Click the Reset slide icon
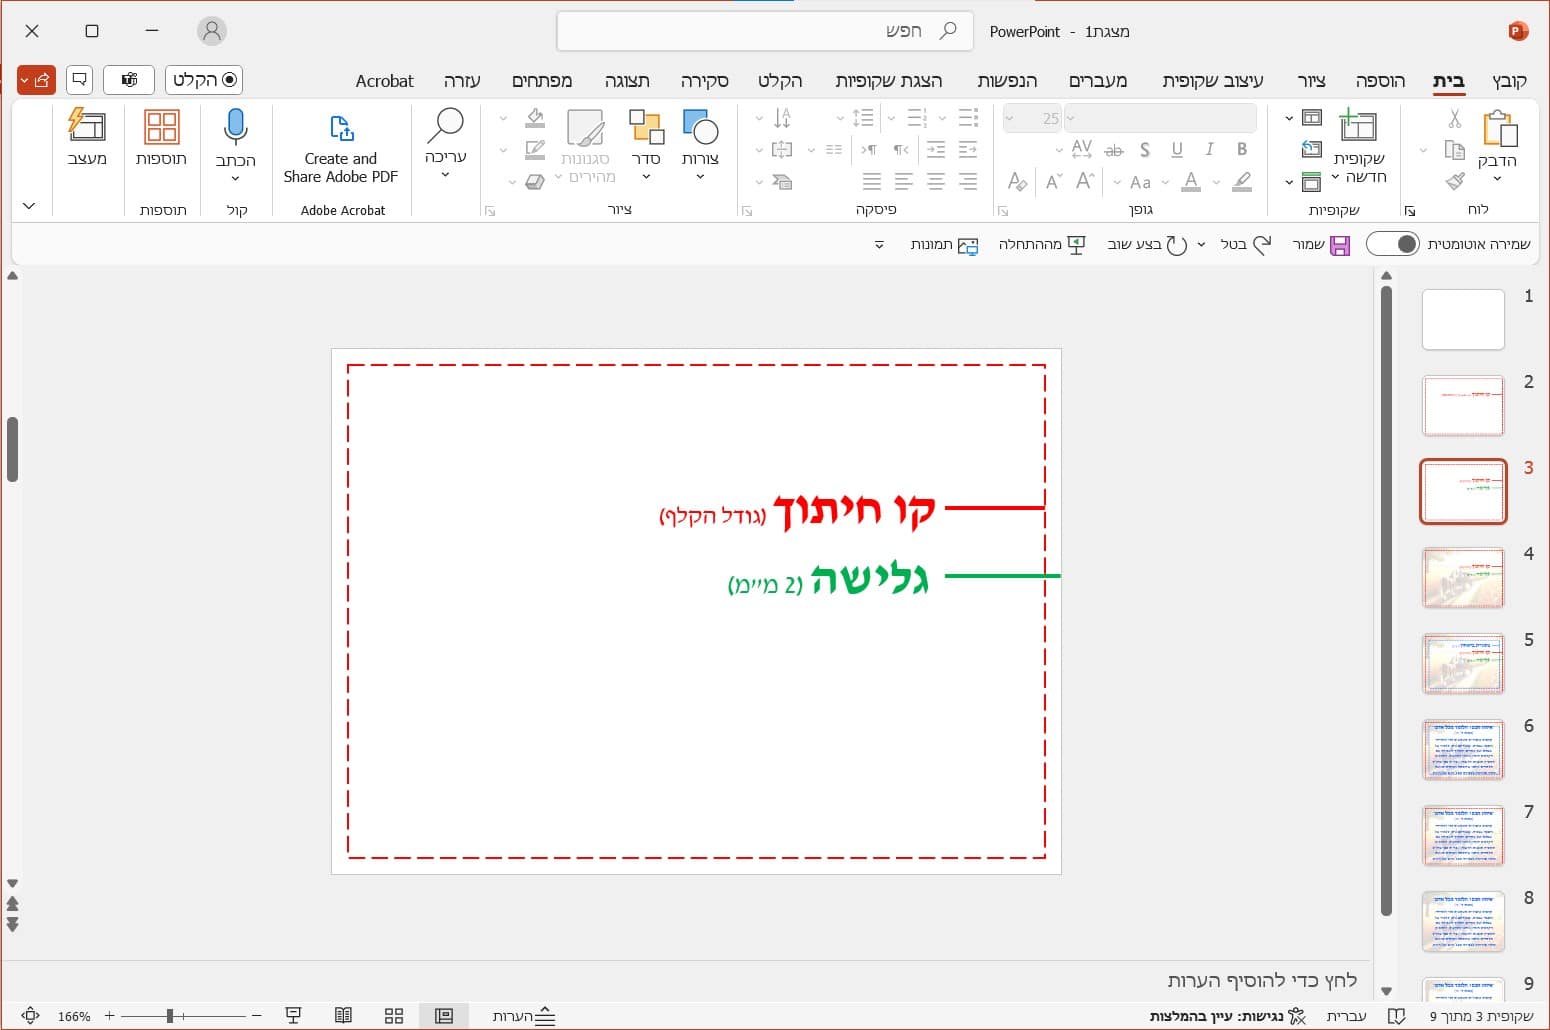Screen dimensions: 1550x1030 click(x=1311, y=150)
